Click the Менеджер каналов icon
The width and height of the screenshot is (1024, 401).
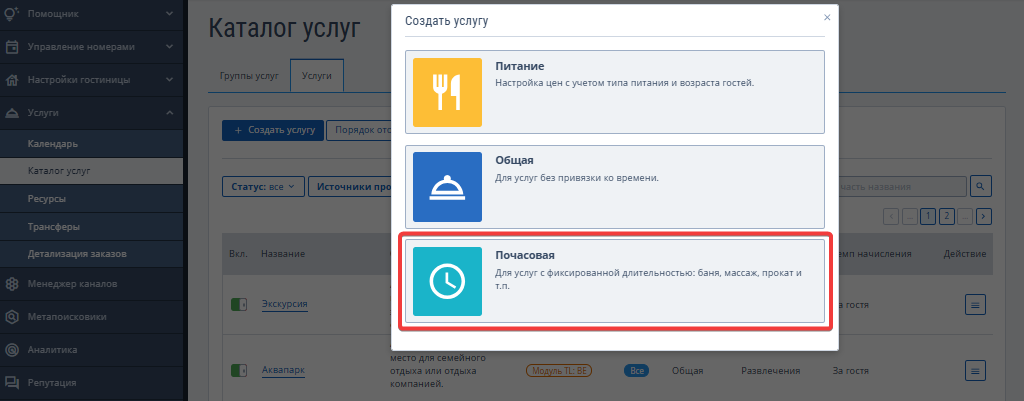pyautogui.click(x=12, y=284)
